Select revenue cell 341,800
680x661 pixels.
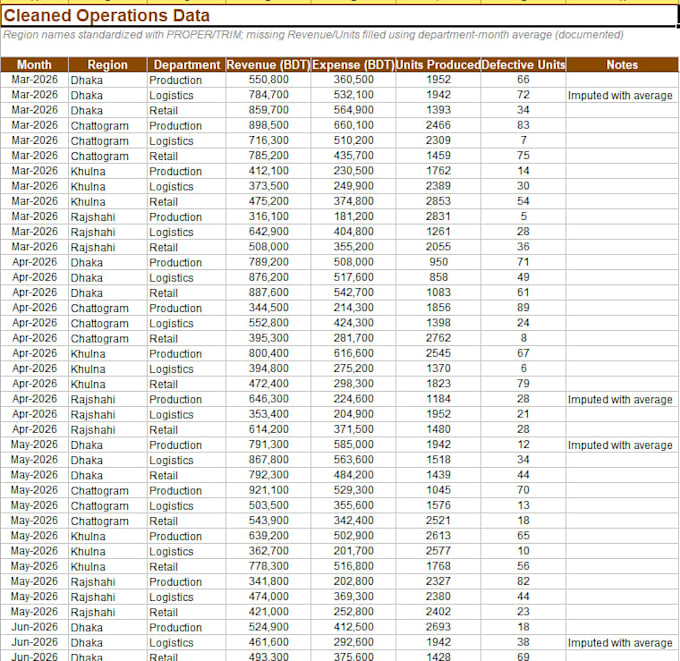[x=268, y=581]
